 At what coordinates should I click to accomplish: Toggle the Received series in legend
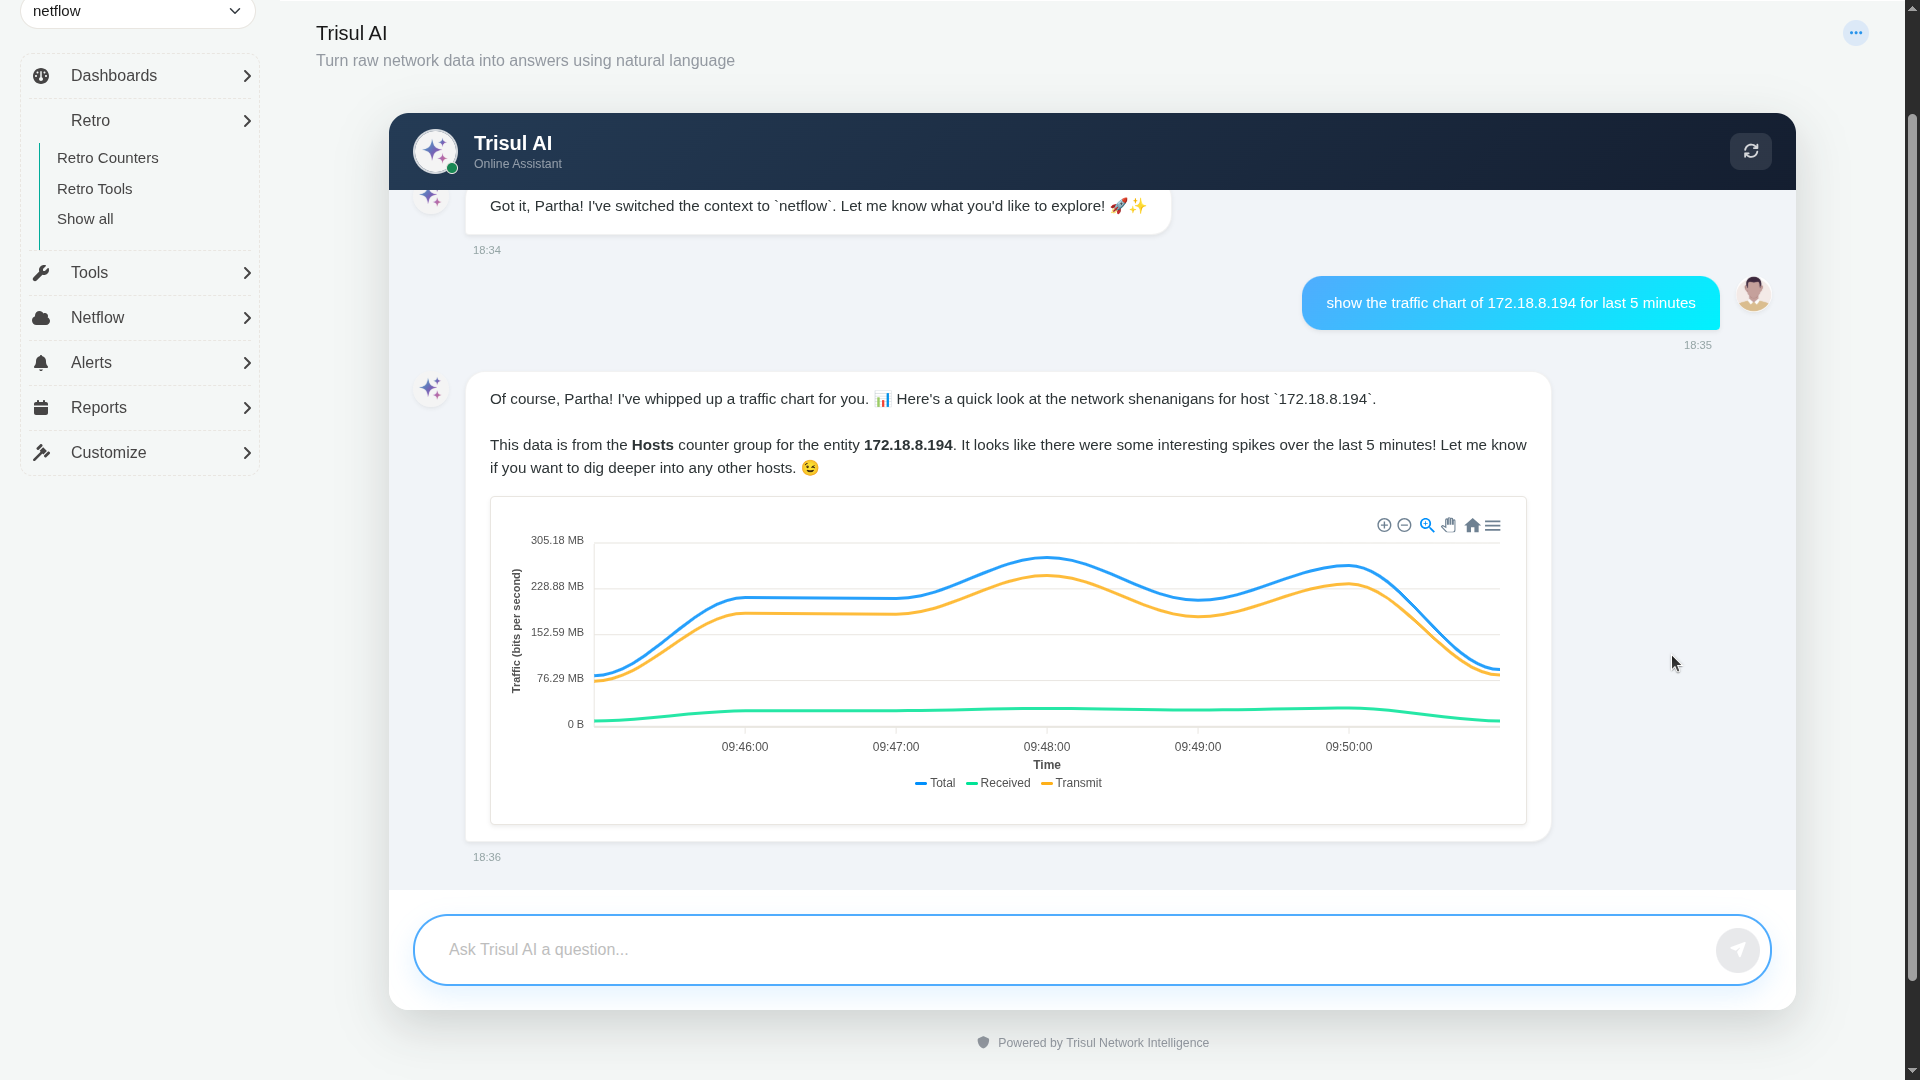(x=998, y=783)
